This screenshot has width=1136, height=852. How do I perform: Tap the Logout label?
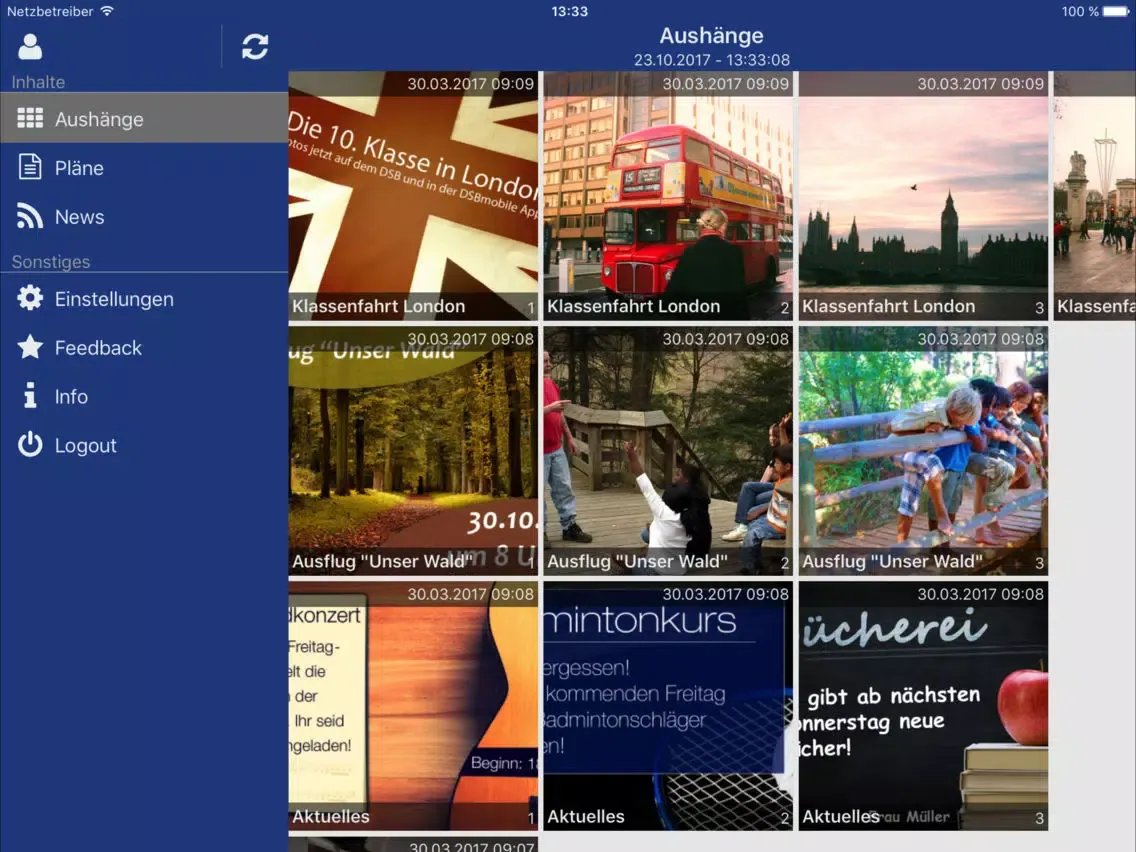click(x=85, y=446)
